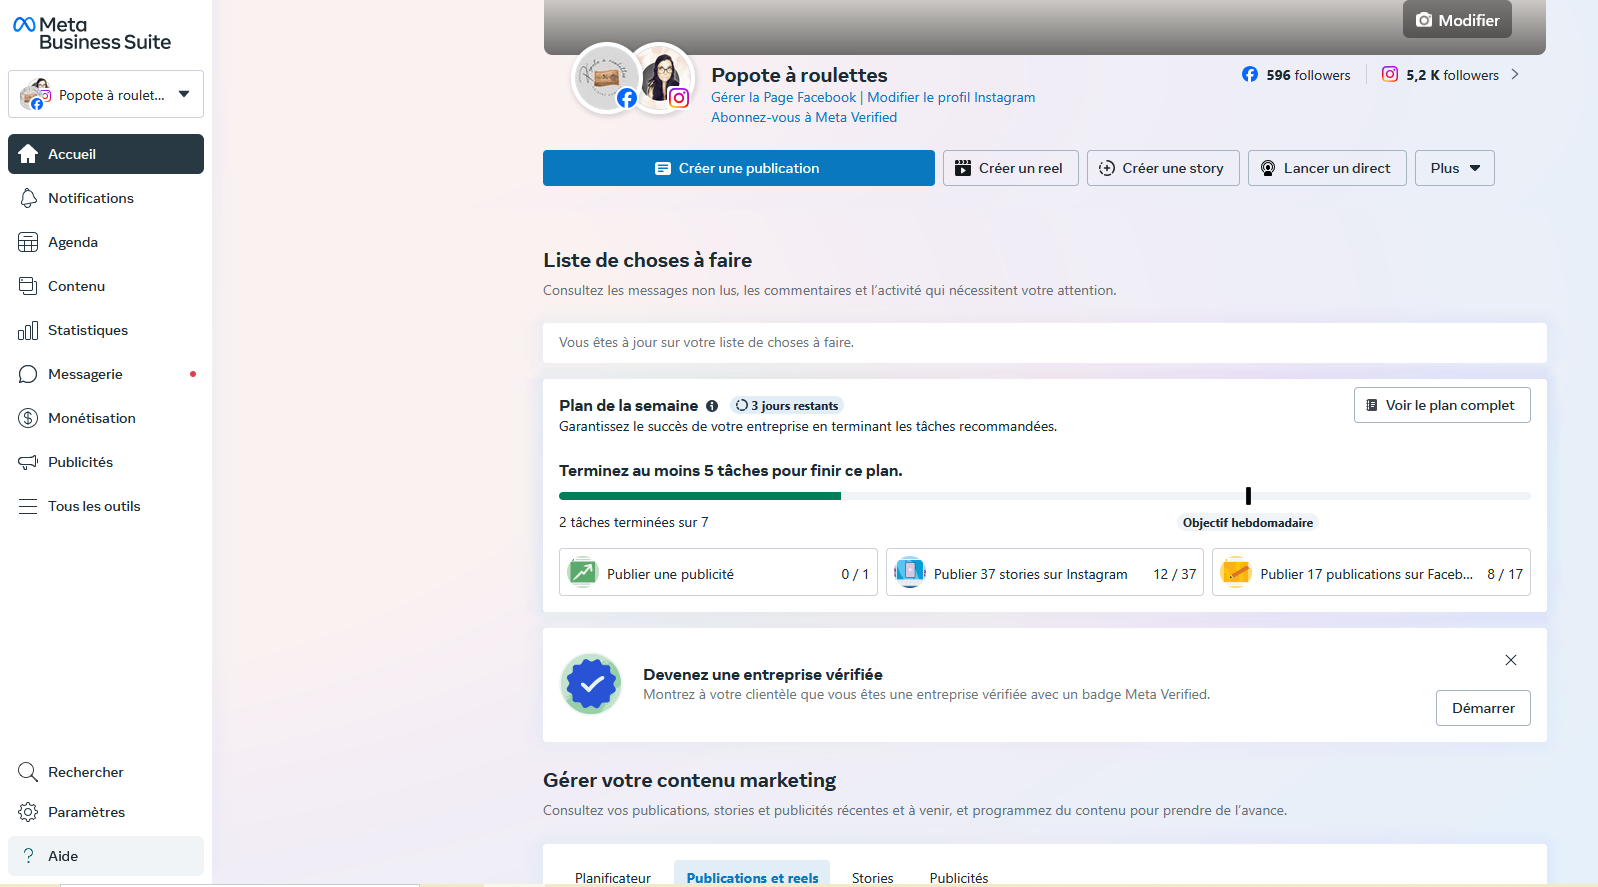Click the Instagram profile picture

point(664,78)
